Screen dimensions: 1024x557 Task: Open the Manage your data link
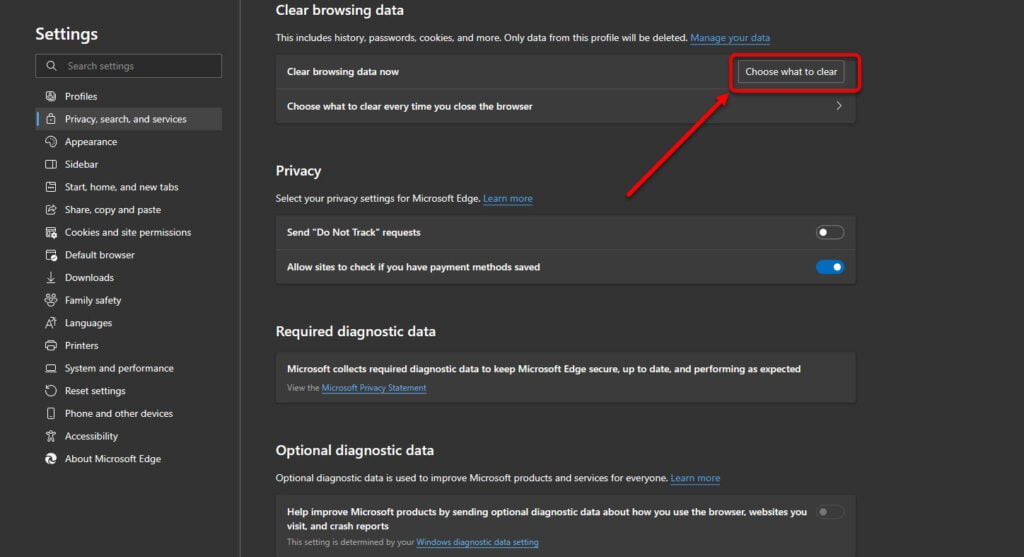click(729, 38)
